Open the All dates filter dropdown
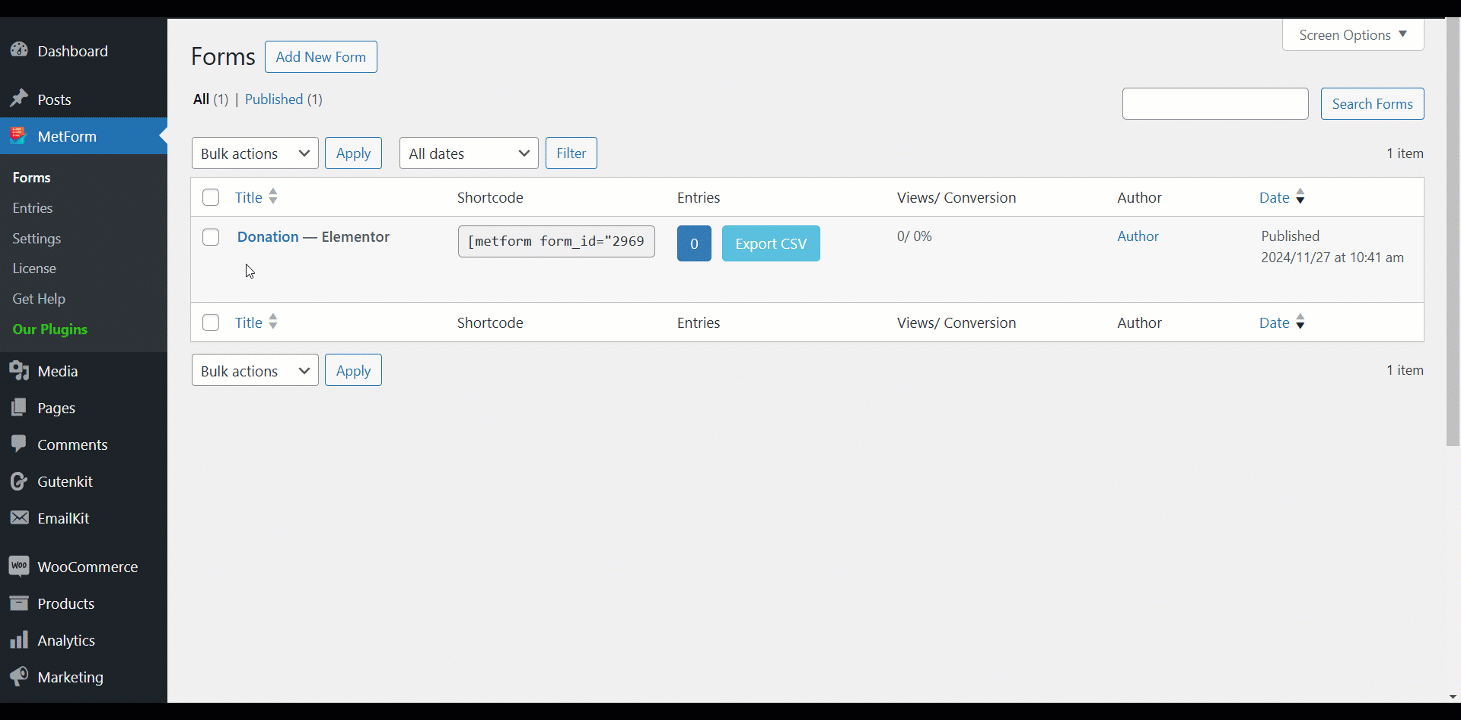This screenshot has height=720, width=1461. pyautogui.click(x=469, y=153)
